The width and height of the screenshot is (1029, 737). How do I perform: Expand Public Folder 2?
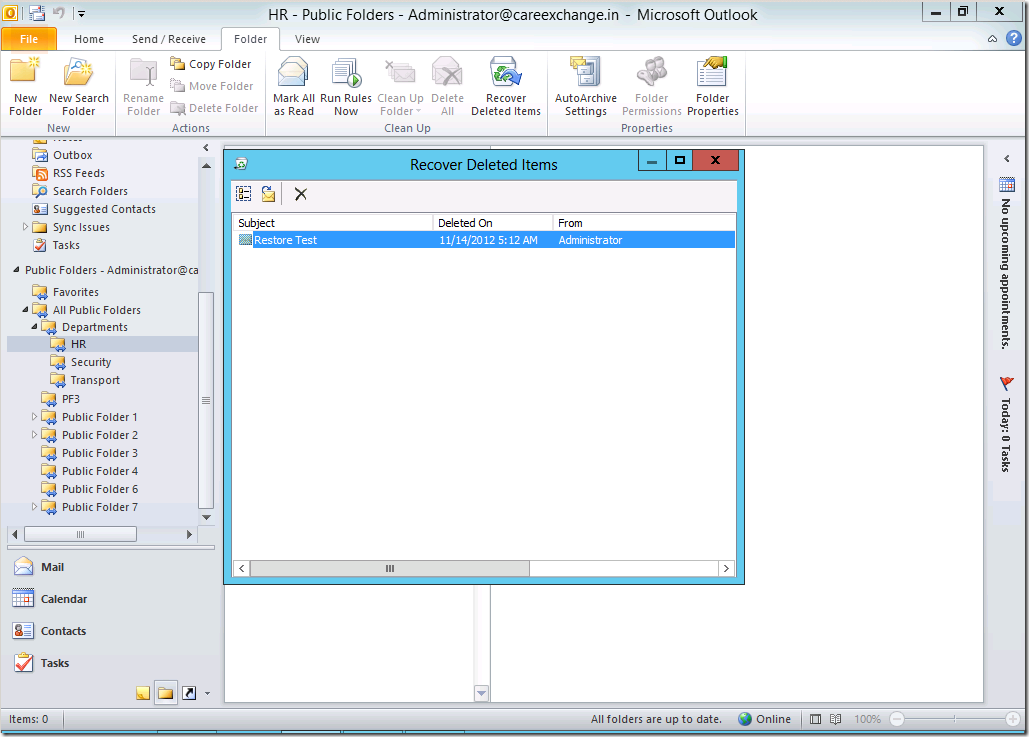[x=35, y=434]
